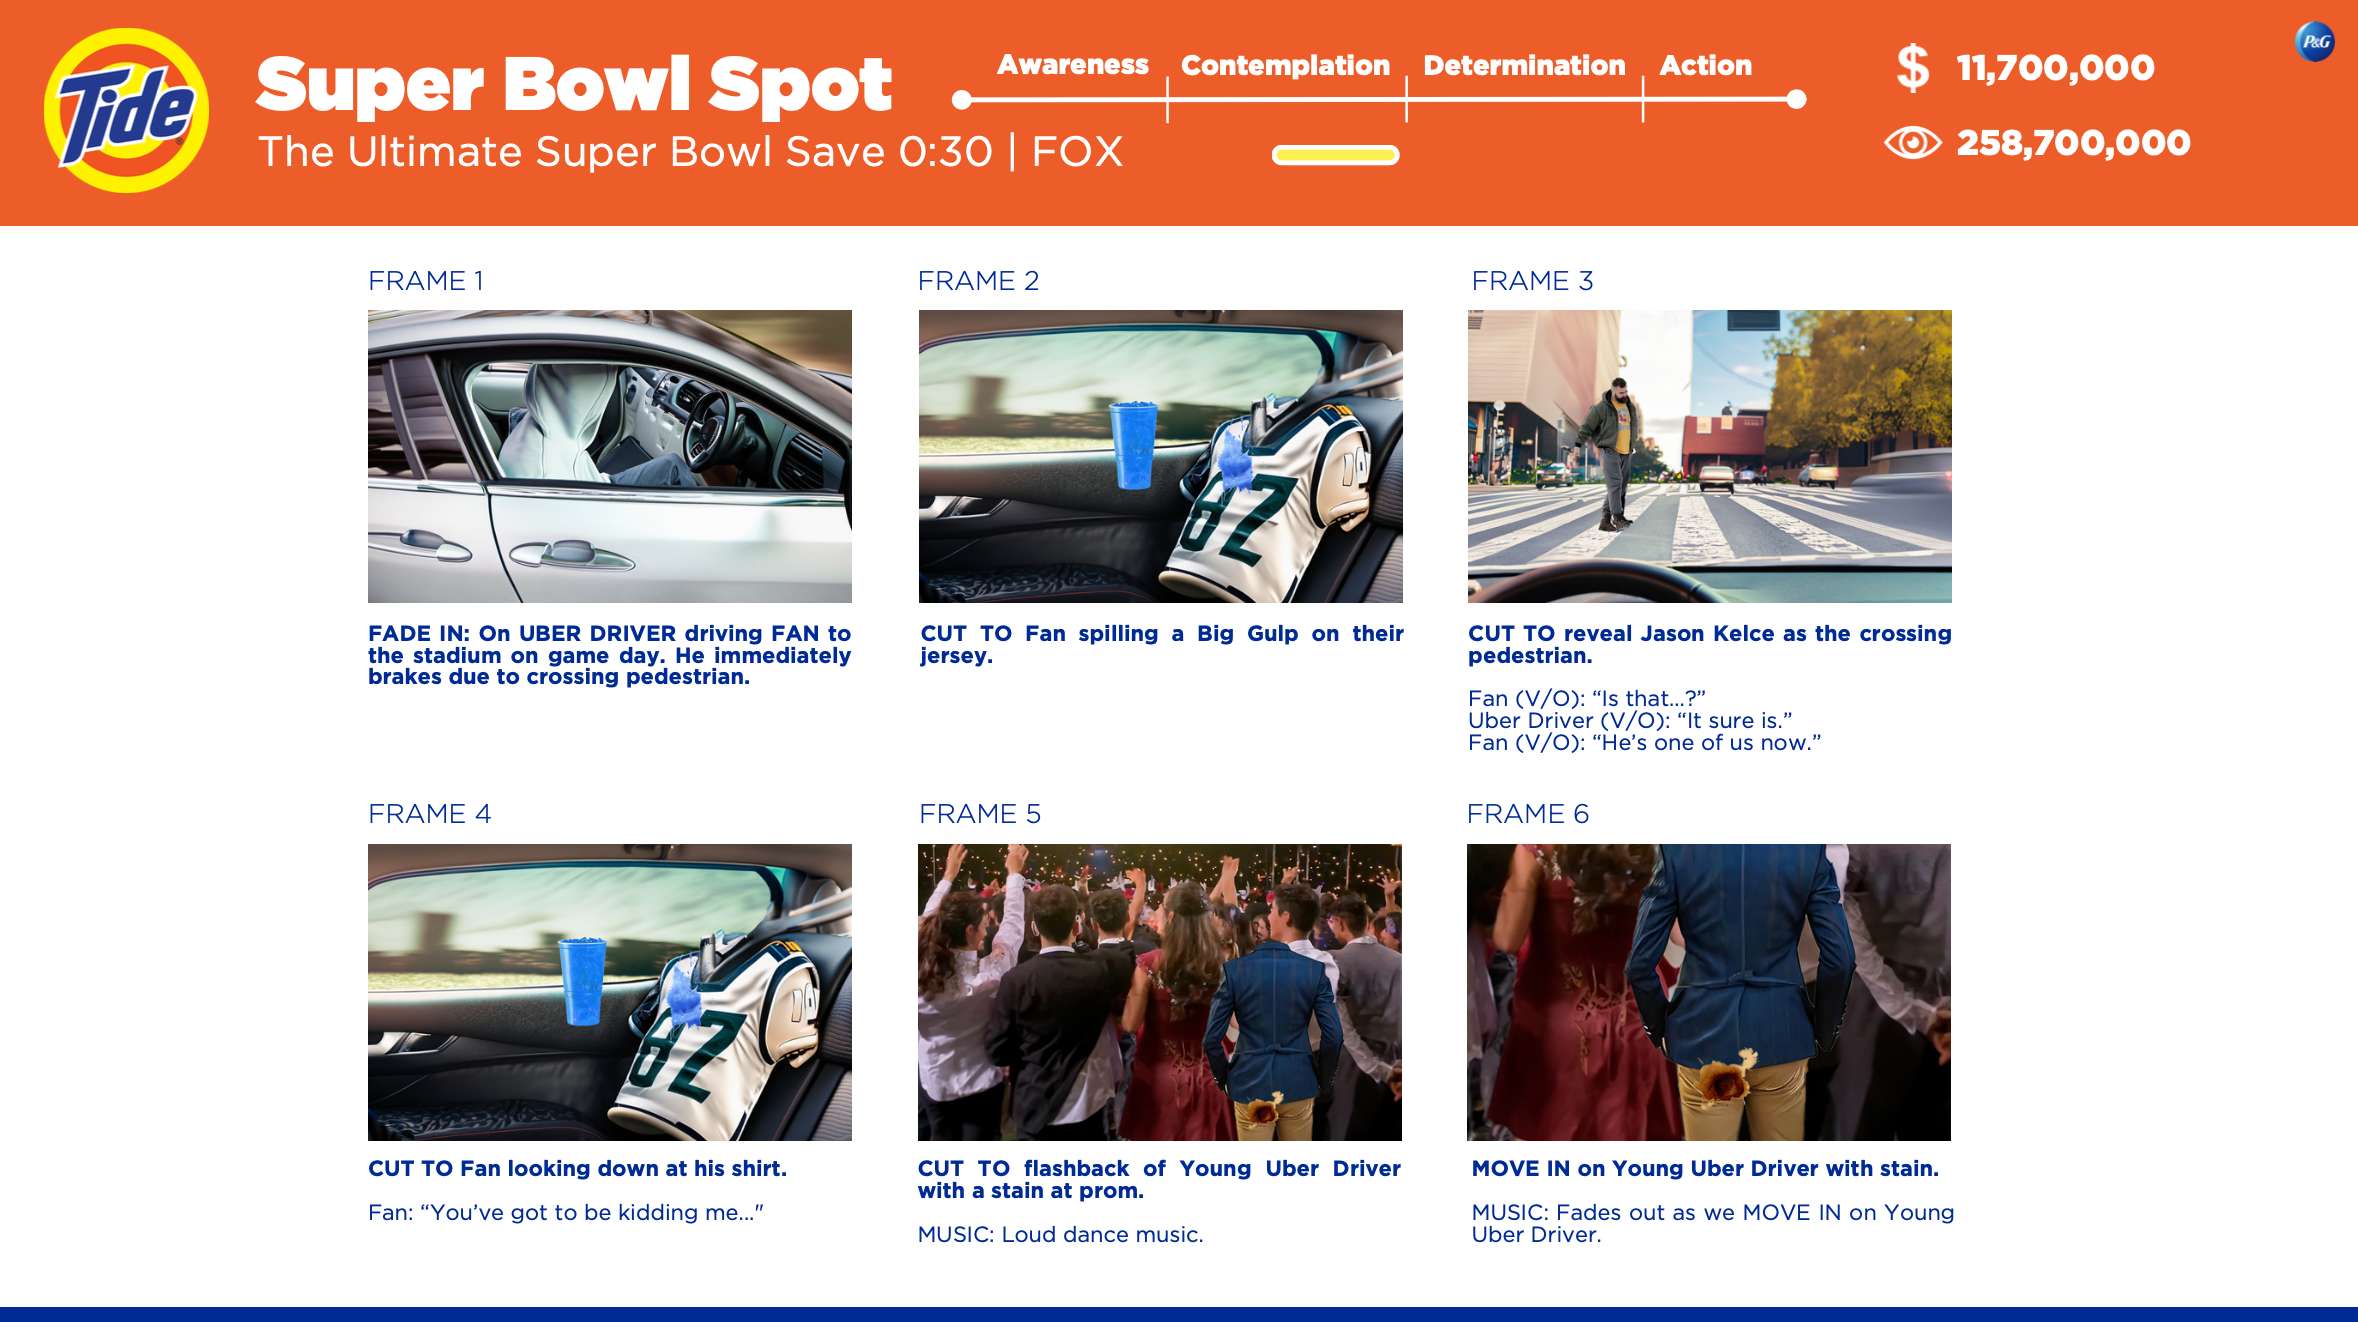Click the 'Is that...?' dialogue line

(1587, 698)
